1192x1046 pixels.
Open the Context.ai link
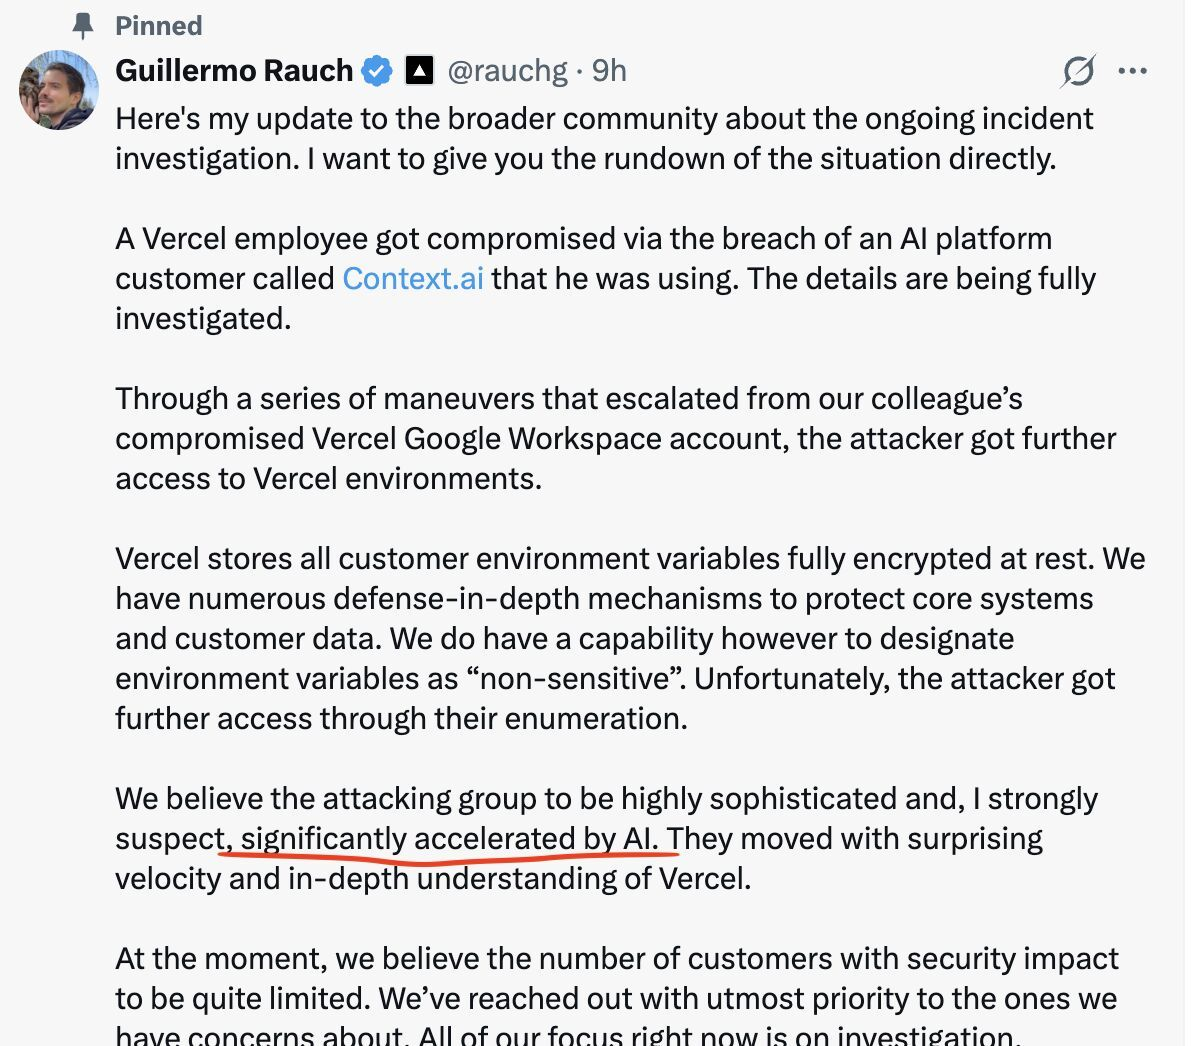pyautogui.click(x=413, y=278)
